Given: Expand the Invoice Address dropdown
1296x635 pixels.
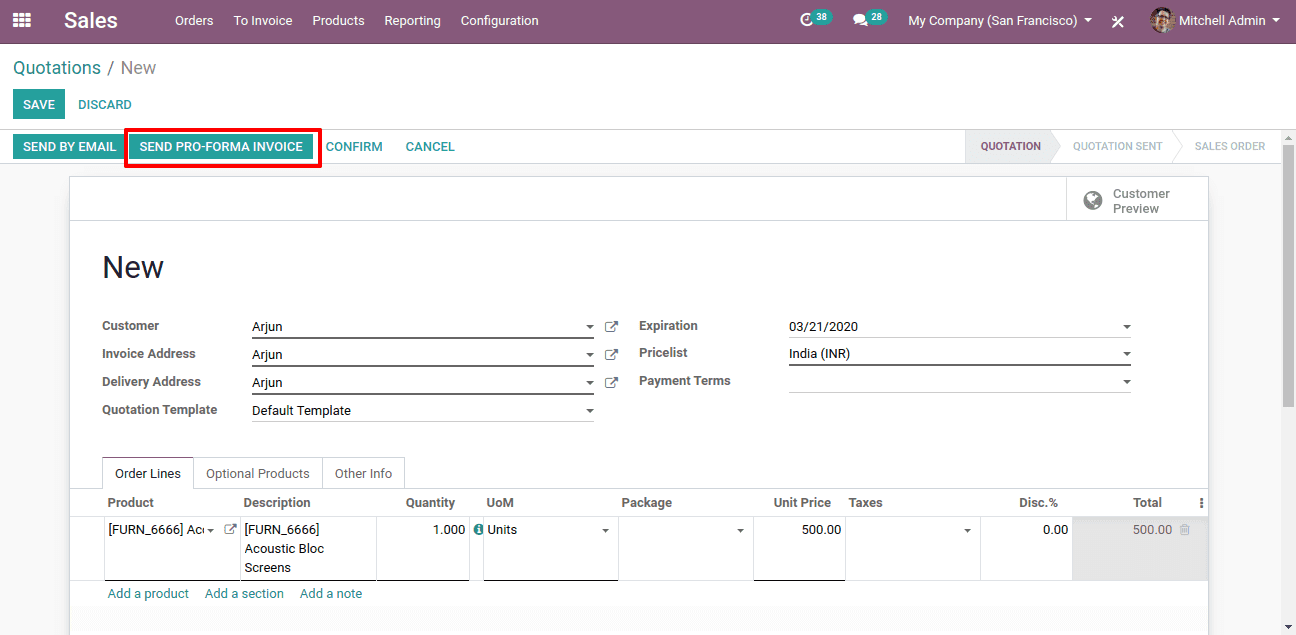Looking at the screenshot, I should click(x=590, y=355).
